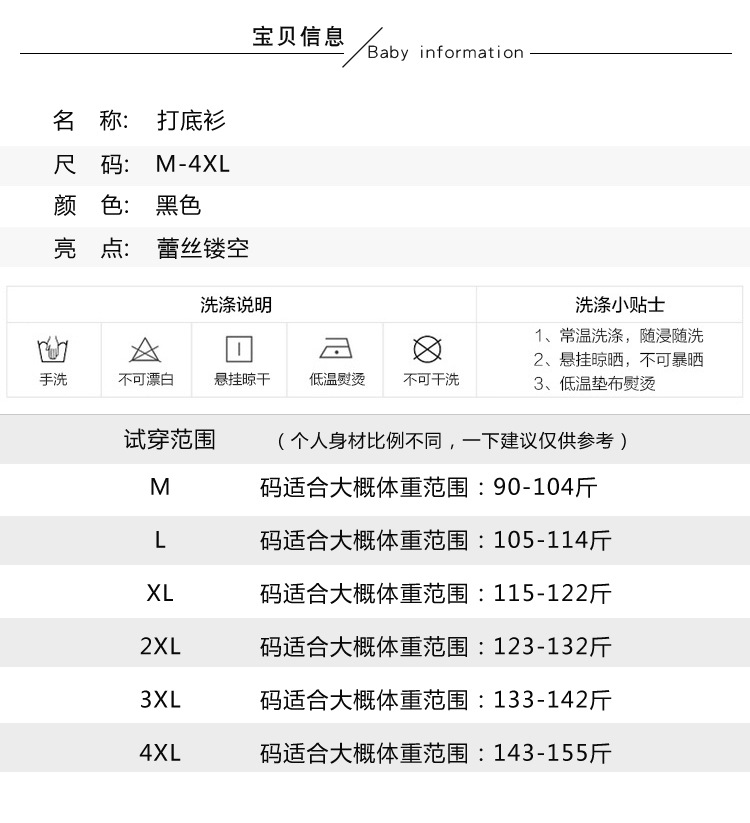Screen dimensions: 750x823
Task: Click the 'Baby information' subtitle
Action: pyautogui.click(x=445, y=52)
